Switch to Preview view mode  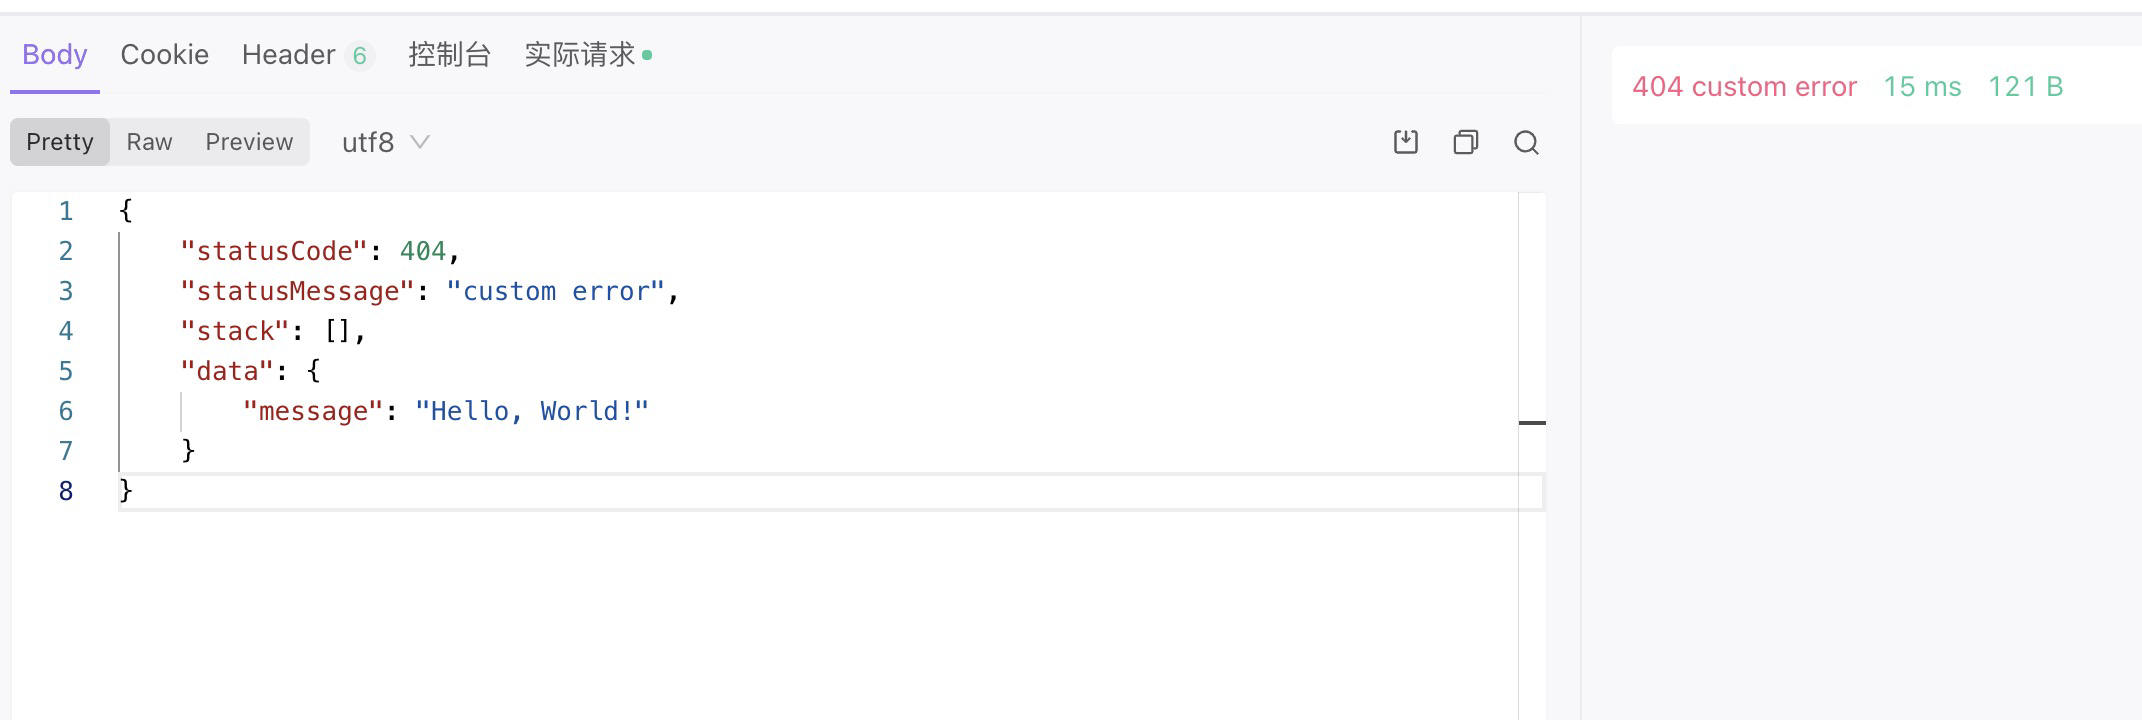pyautogui.click(x=249, y=142)
